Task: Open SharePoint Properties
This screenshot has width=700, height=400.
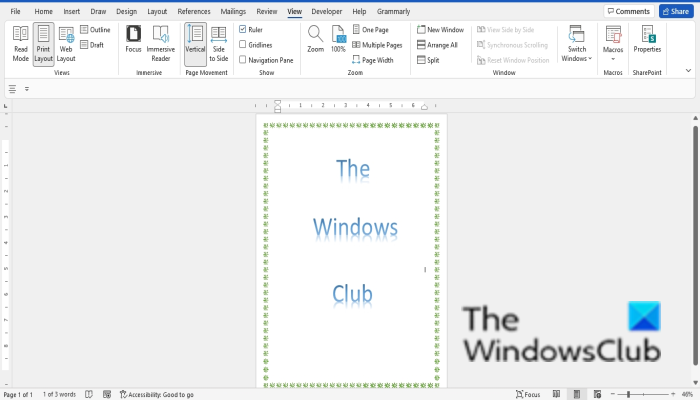Action: 647,39
